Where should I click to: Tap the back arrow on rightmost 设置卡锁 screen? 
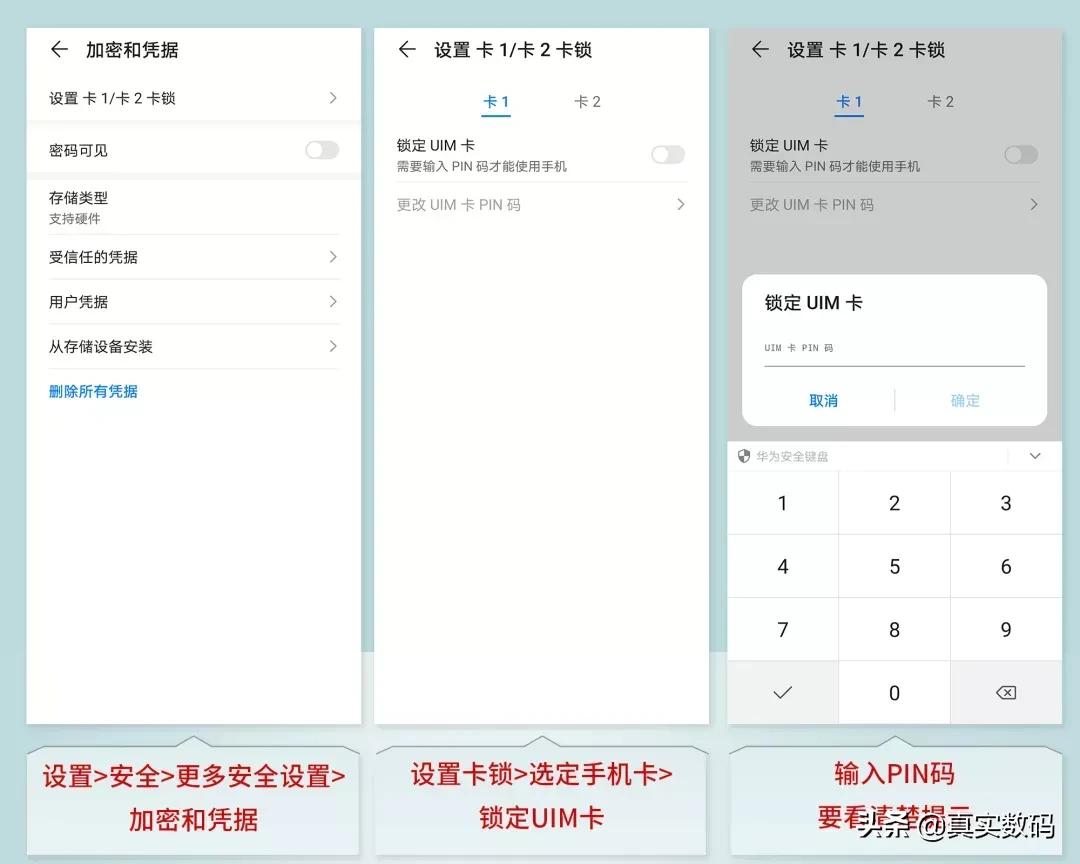[x=760, y=49]
